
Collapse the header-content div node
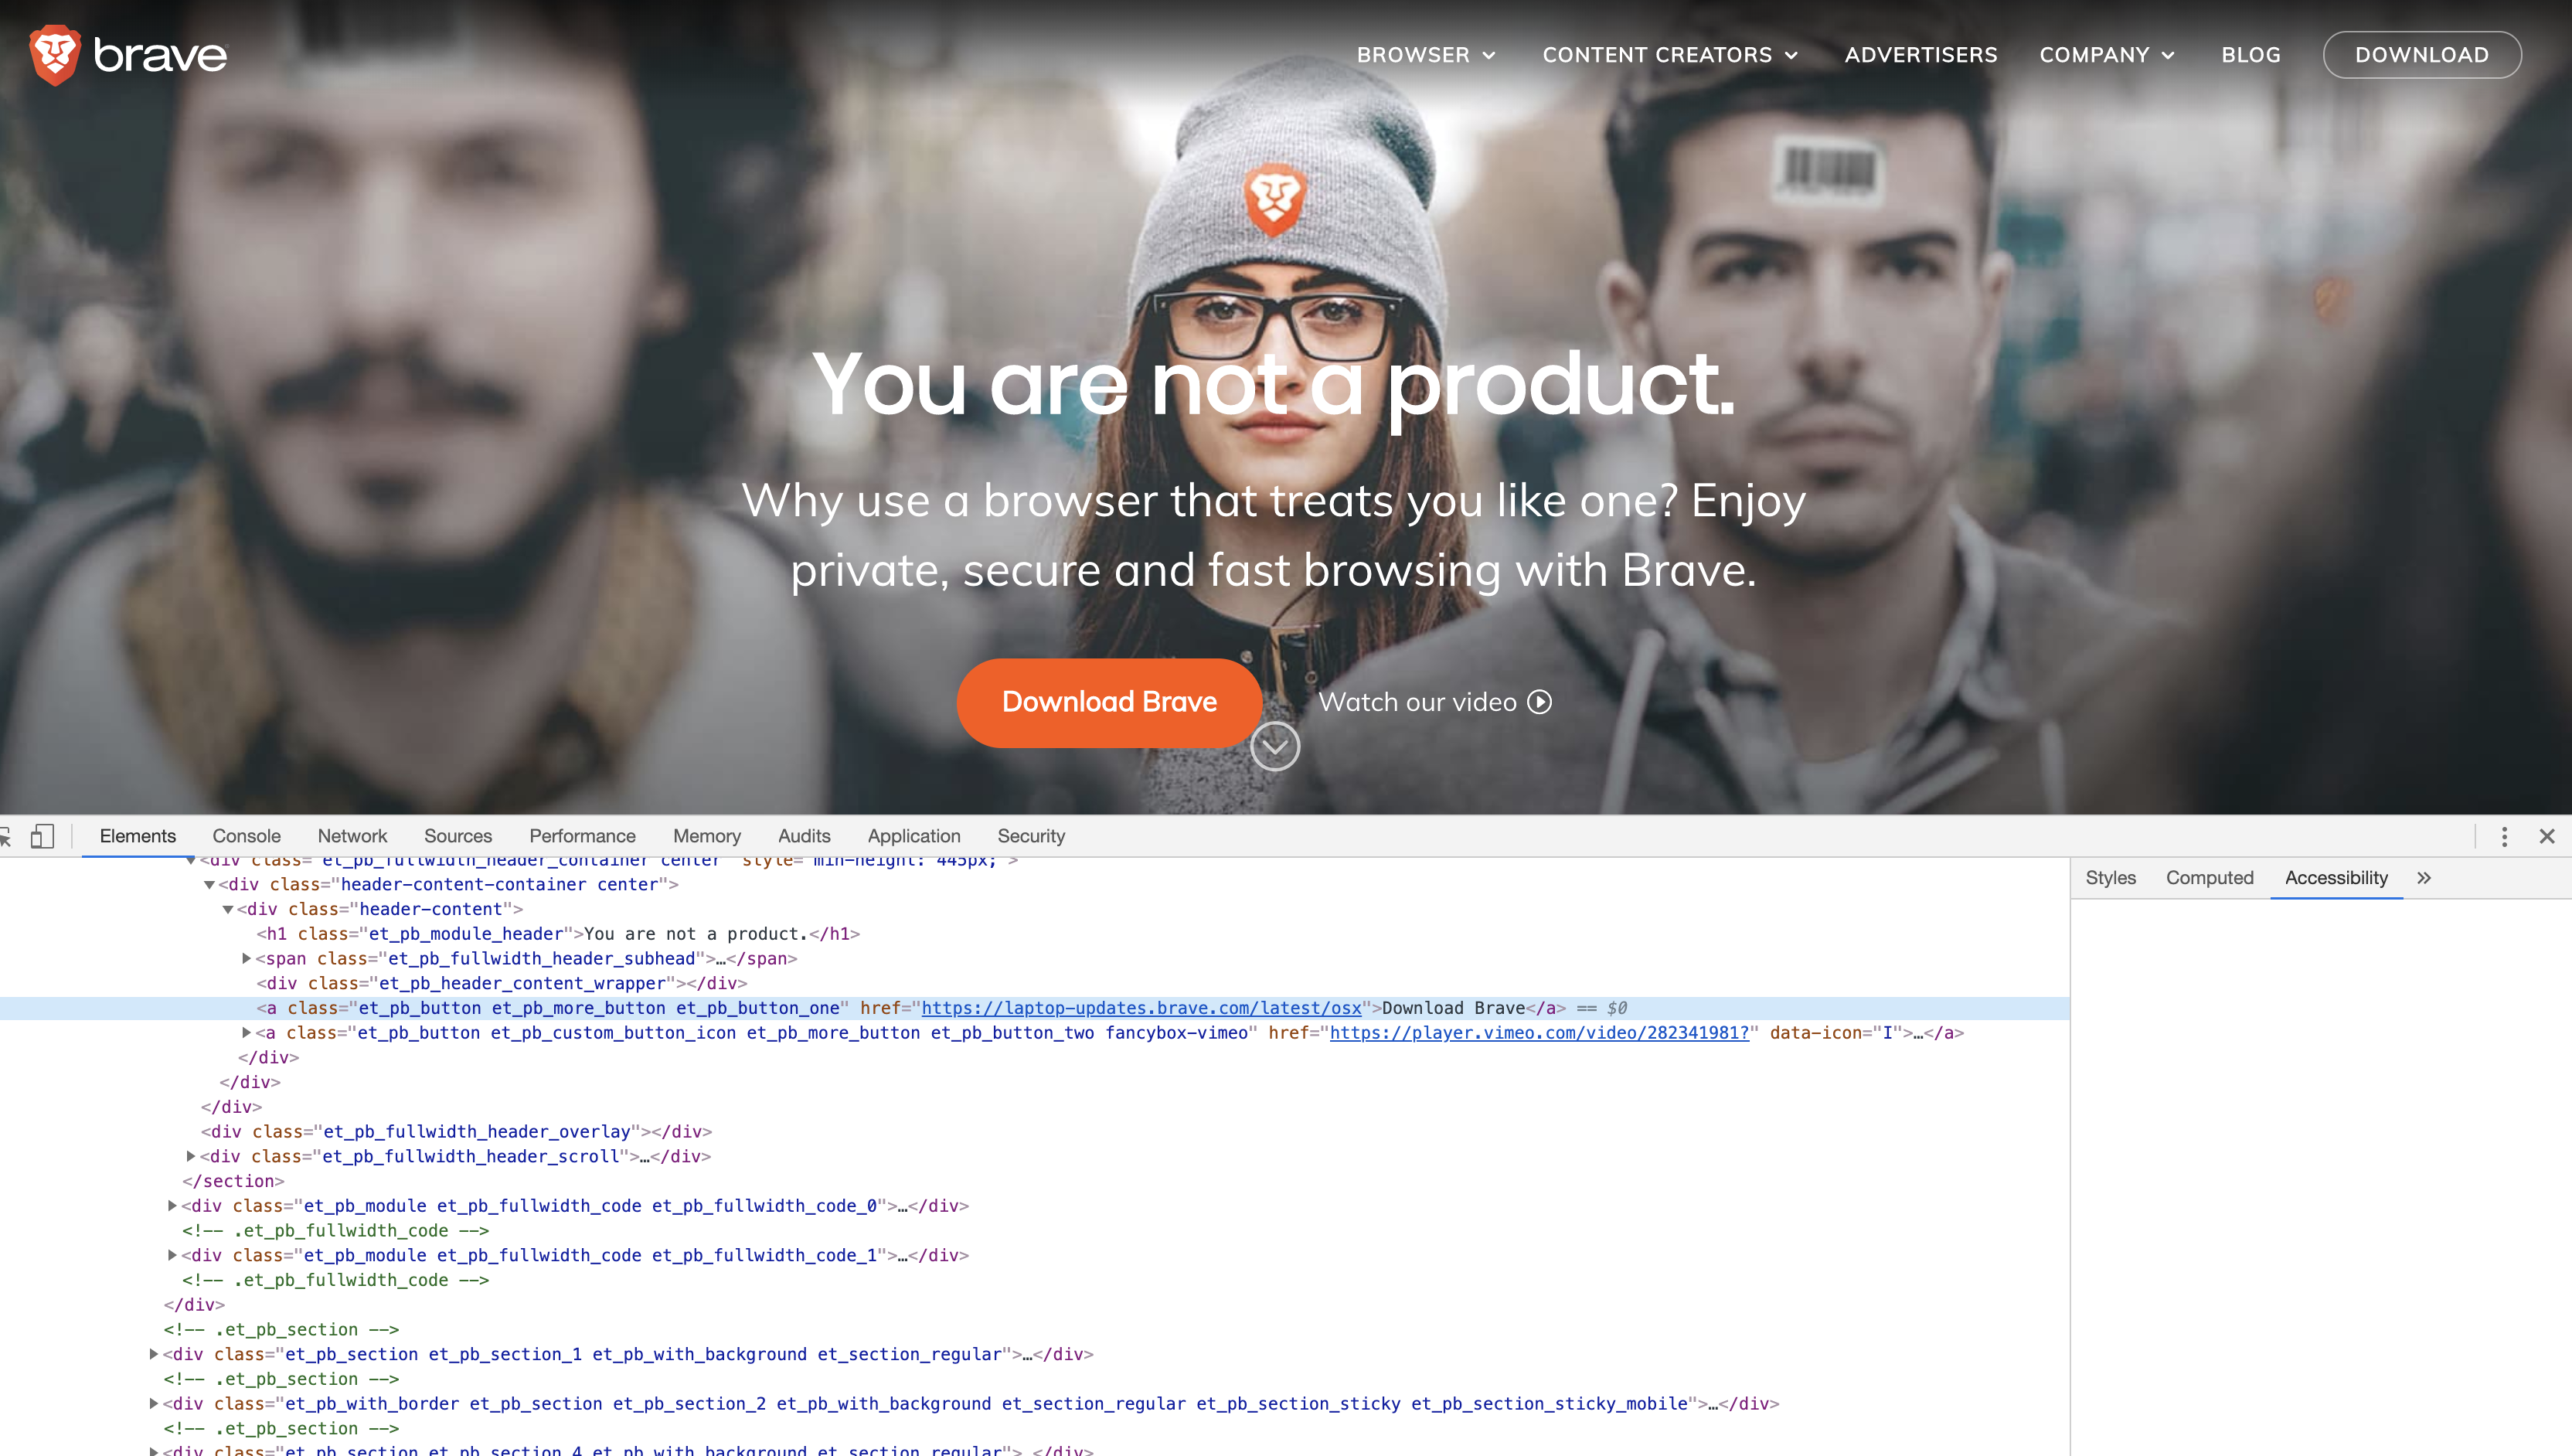tap(228, 909)
